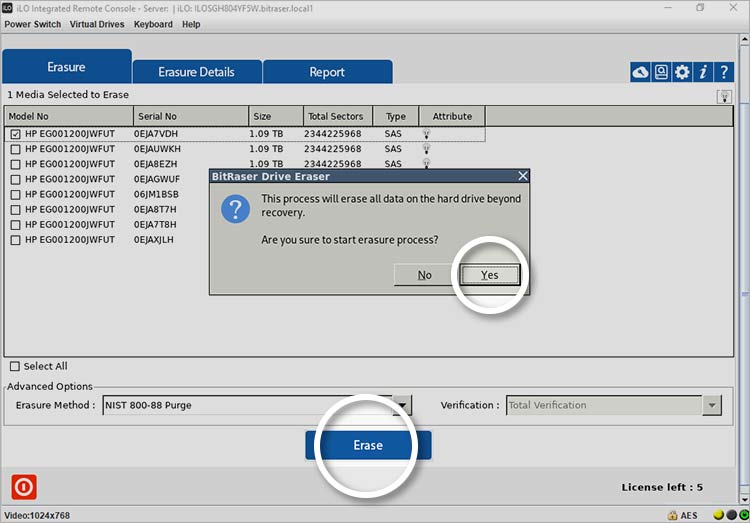Check drive with serial 0EJA8EZH
The height and width of the screenshot is (523, 750).
(x=15, y=165)
